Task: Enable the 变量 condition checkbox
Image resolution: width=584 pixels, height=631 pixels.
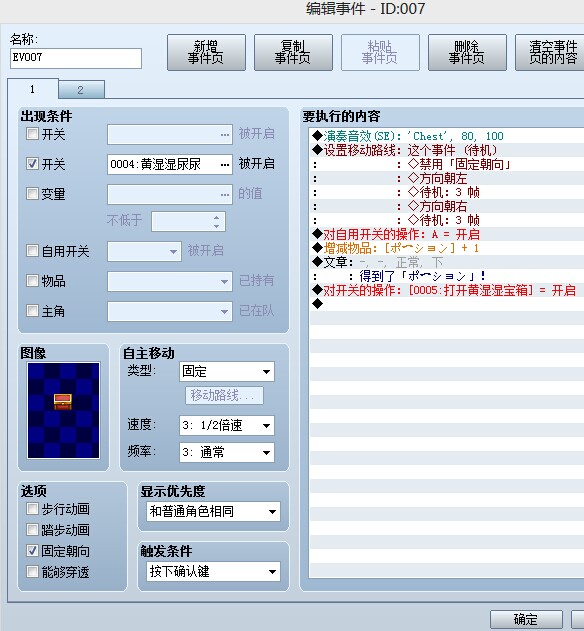Action: [32, 194]
